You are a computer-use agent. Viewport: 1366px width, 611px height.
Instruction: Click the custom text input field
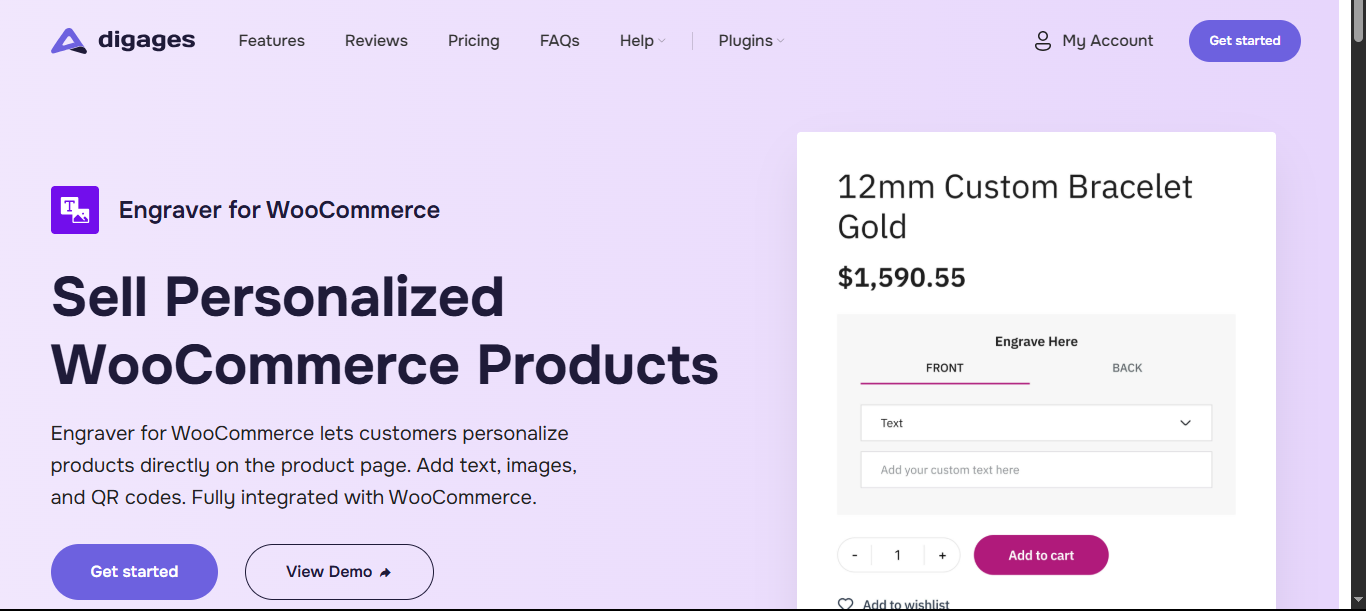point(1036,470)
